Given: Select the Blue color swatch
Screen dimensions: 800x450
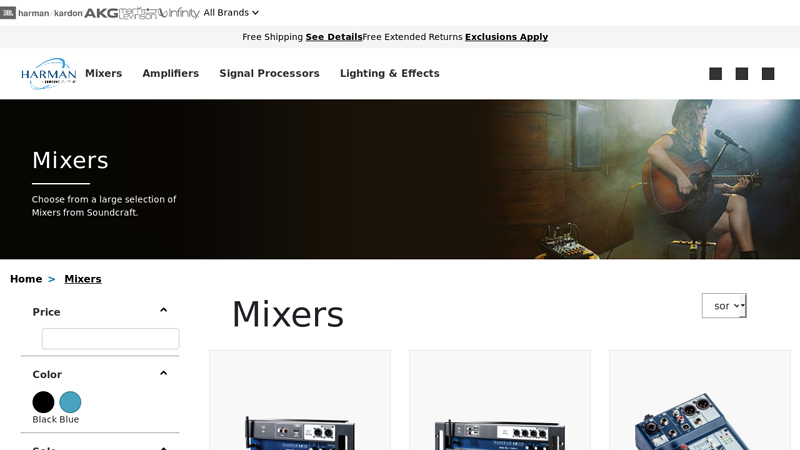Looking at the screenshot, I should point(70,402).
